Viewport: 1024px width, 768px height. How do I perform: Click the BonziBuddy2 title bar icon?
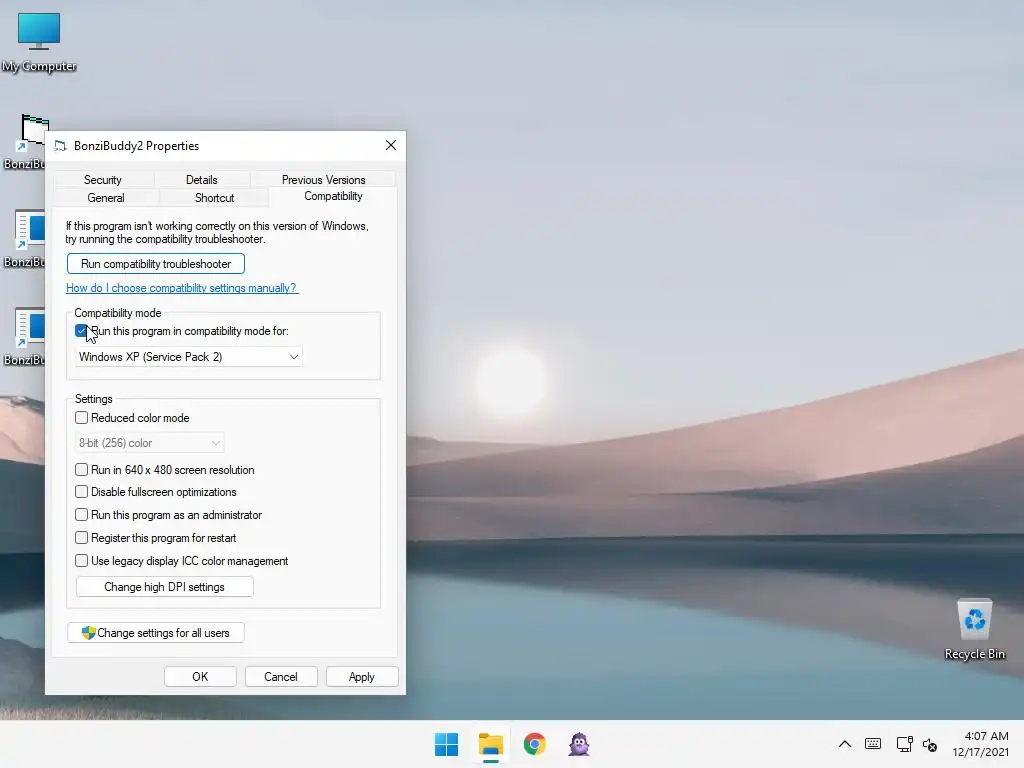click(x=60, y=146)
